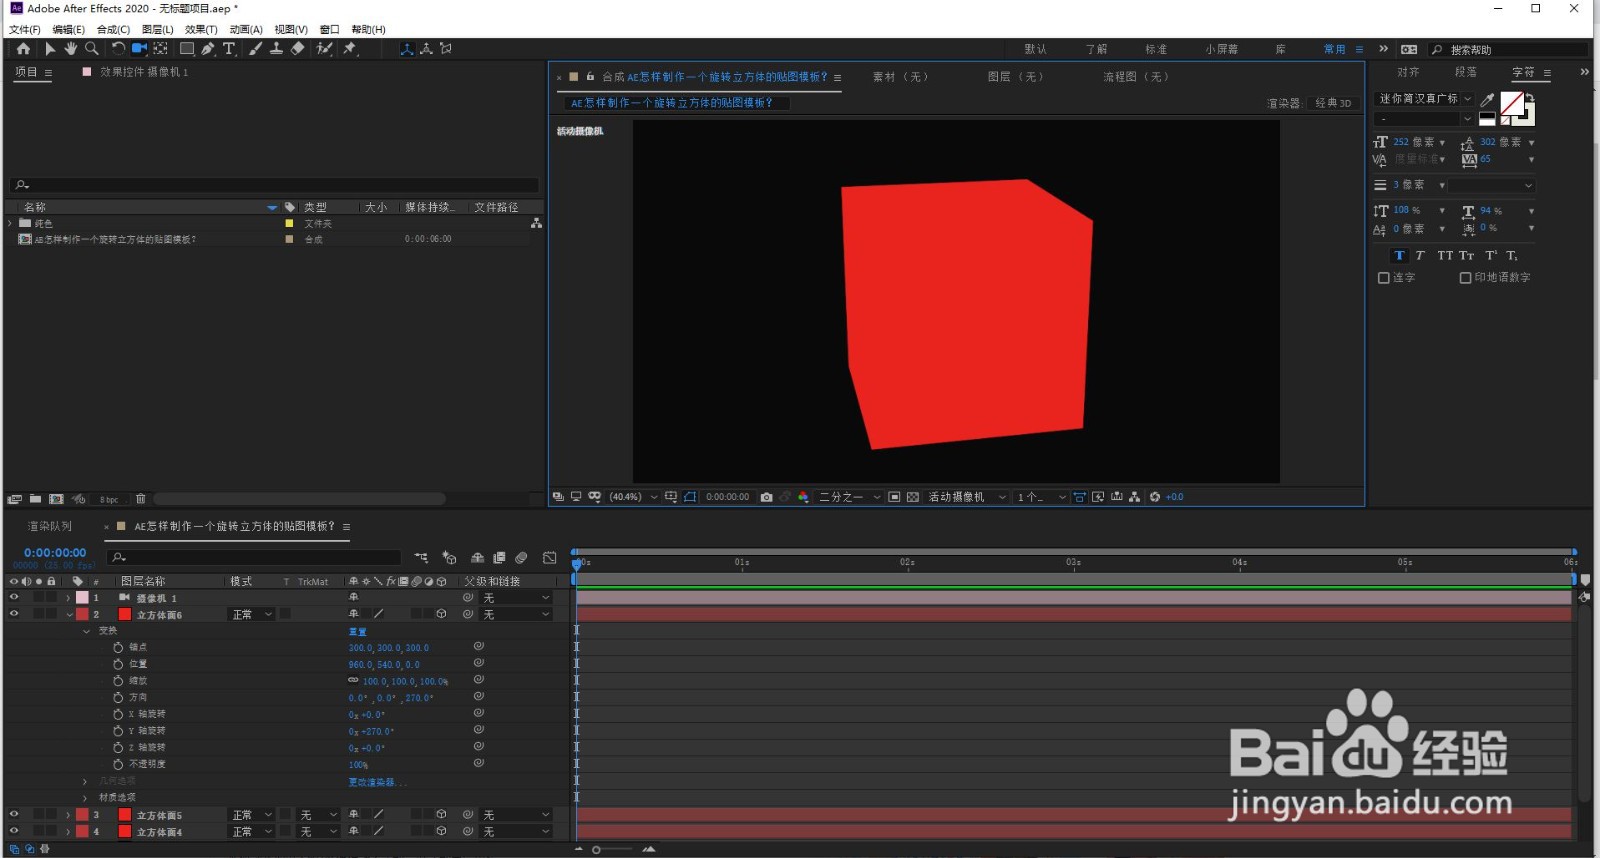Screen dimensions: 1600x858
Task: Select the Clone Stamp tool
Action: pyautogui.click(x=276, y=48)
